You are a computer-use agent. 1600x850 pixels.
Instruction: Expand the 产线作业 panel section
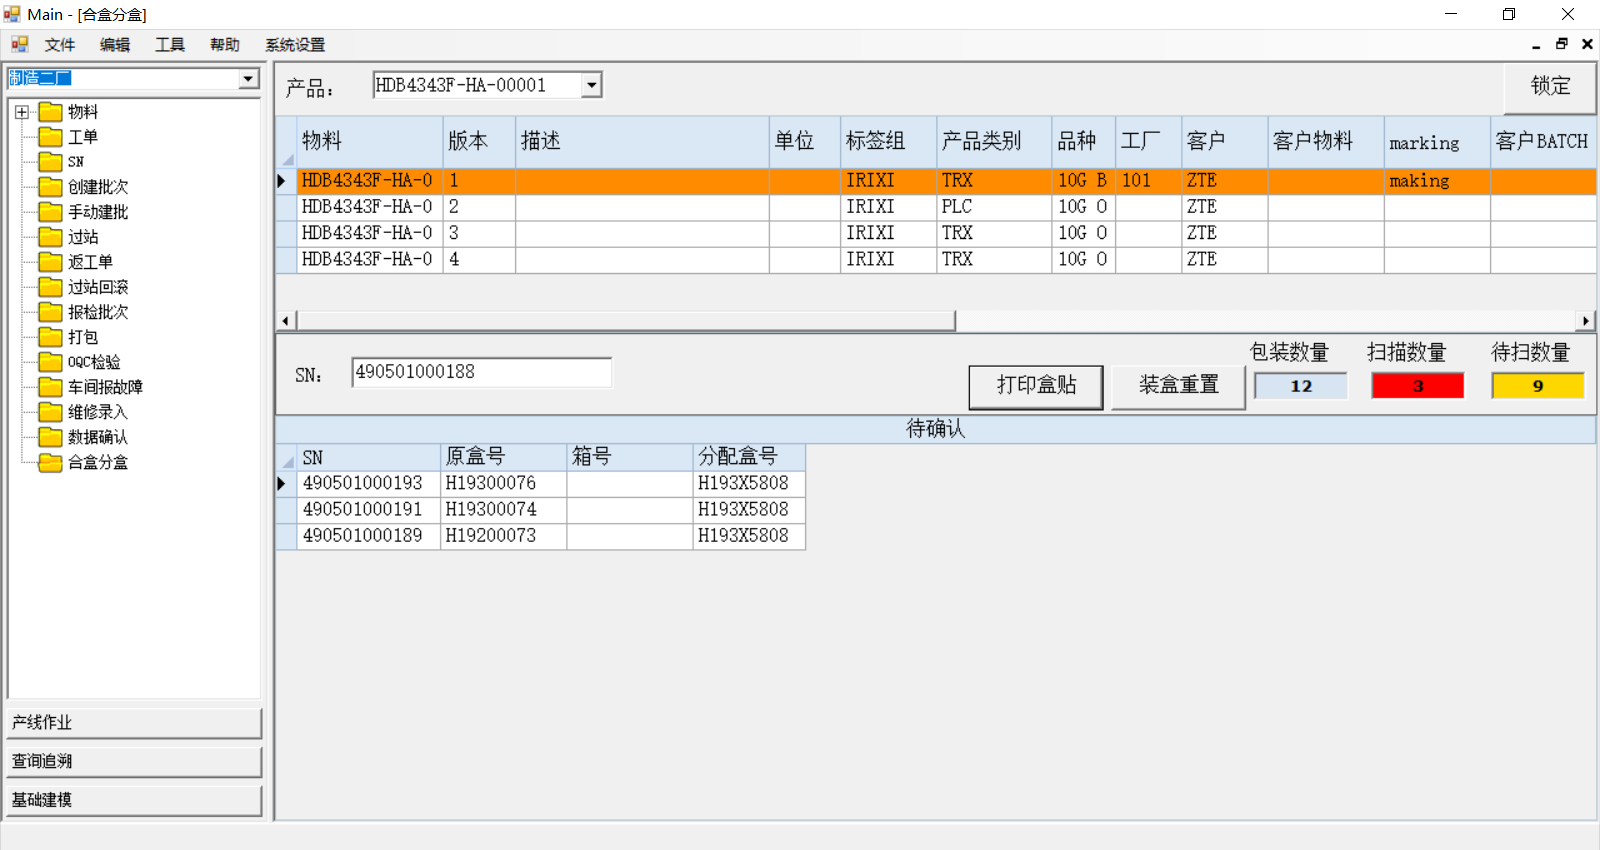click(134, 722)
